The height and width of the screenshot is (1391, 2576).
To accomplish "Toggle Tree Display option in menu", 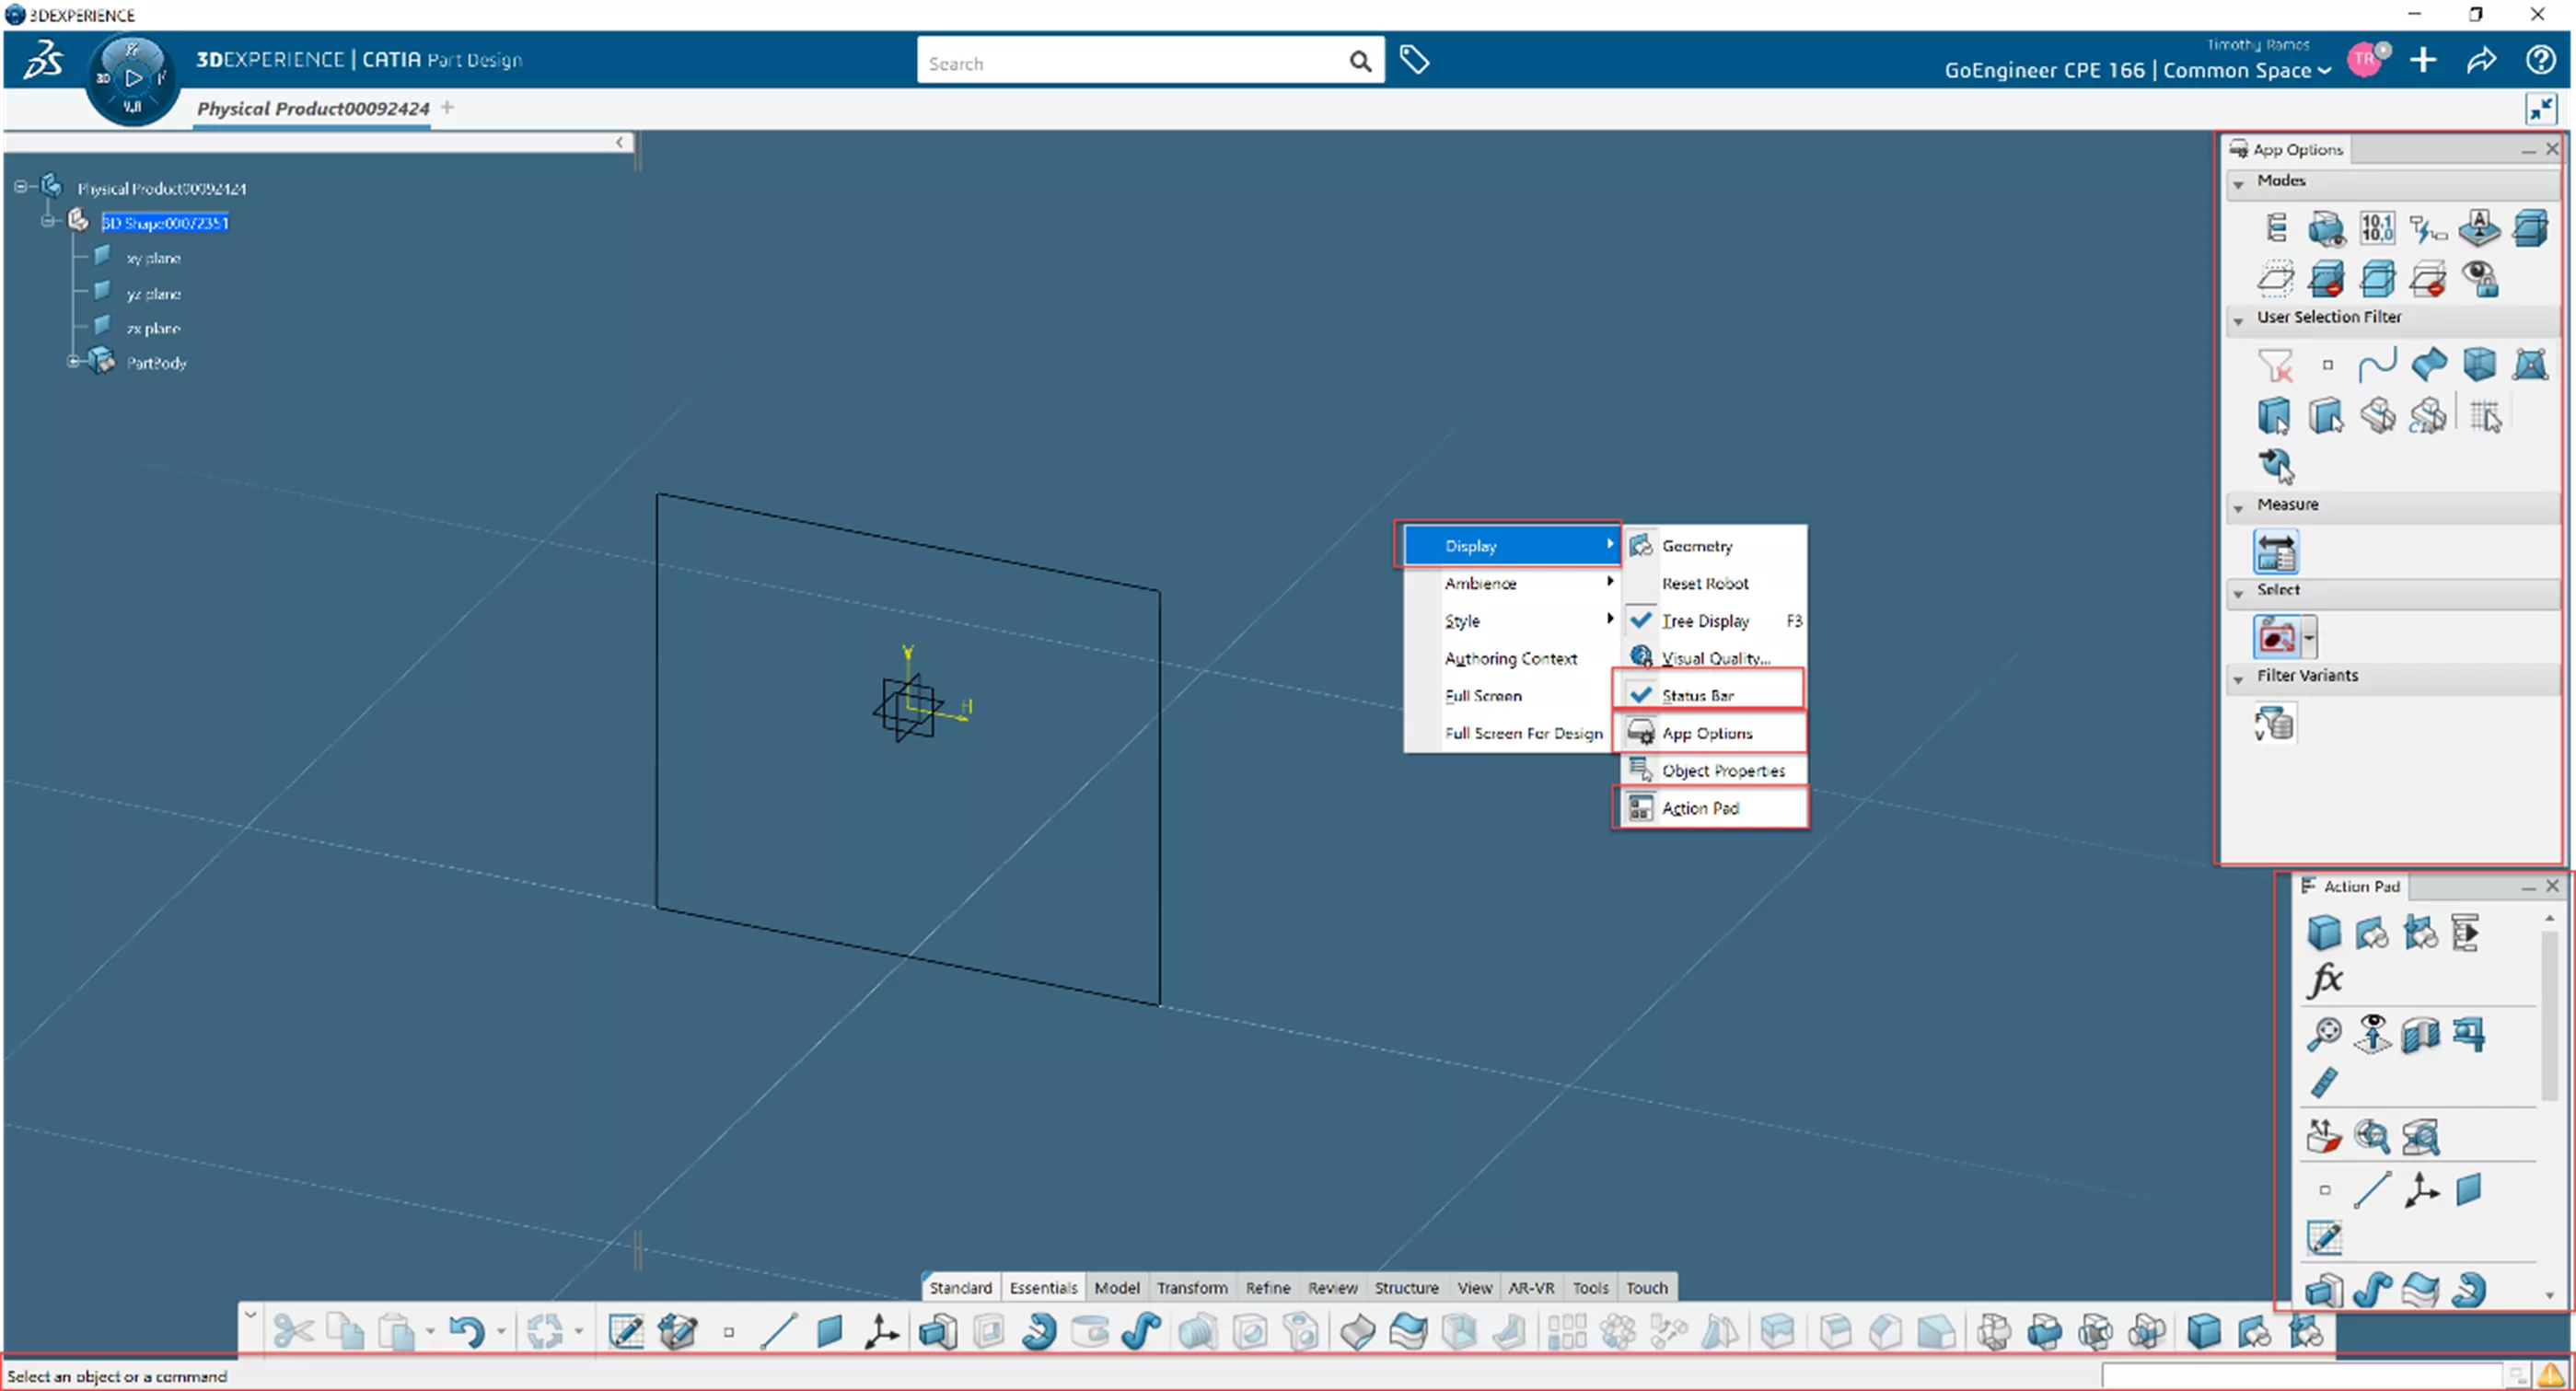I will 1704,620.
